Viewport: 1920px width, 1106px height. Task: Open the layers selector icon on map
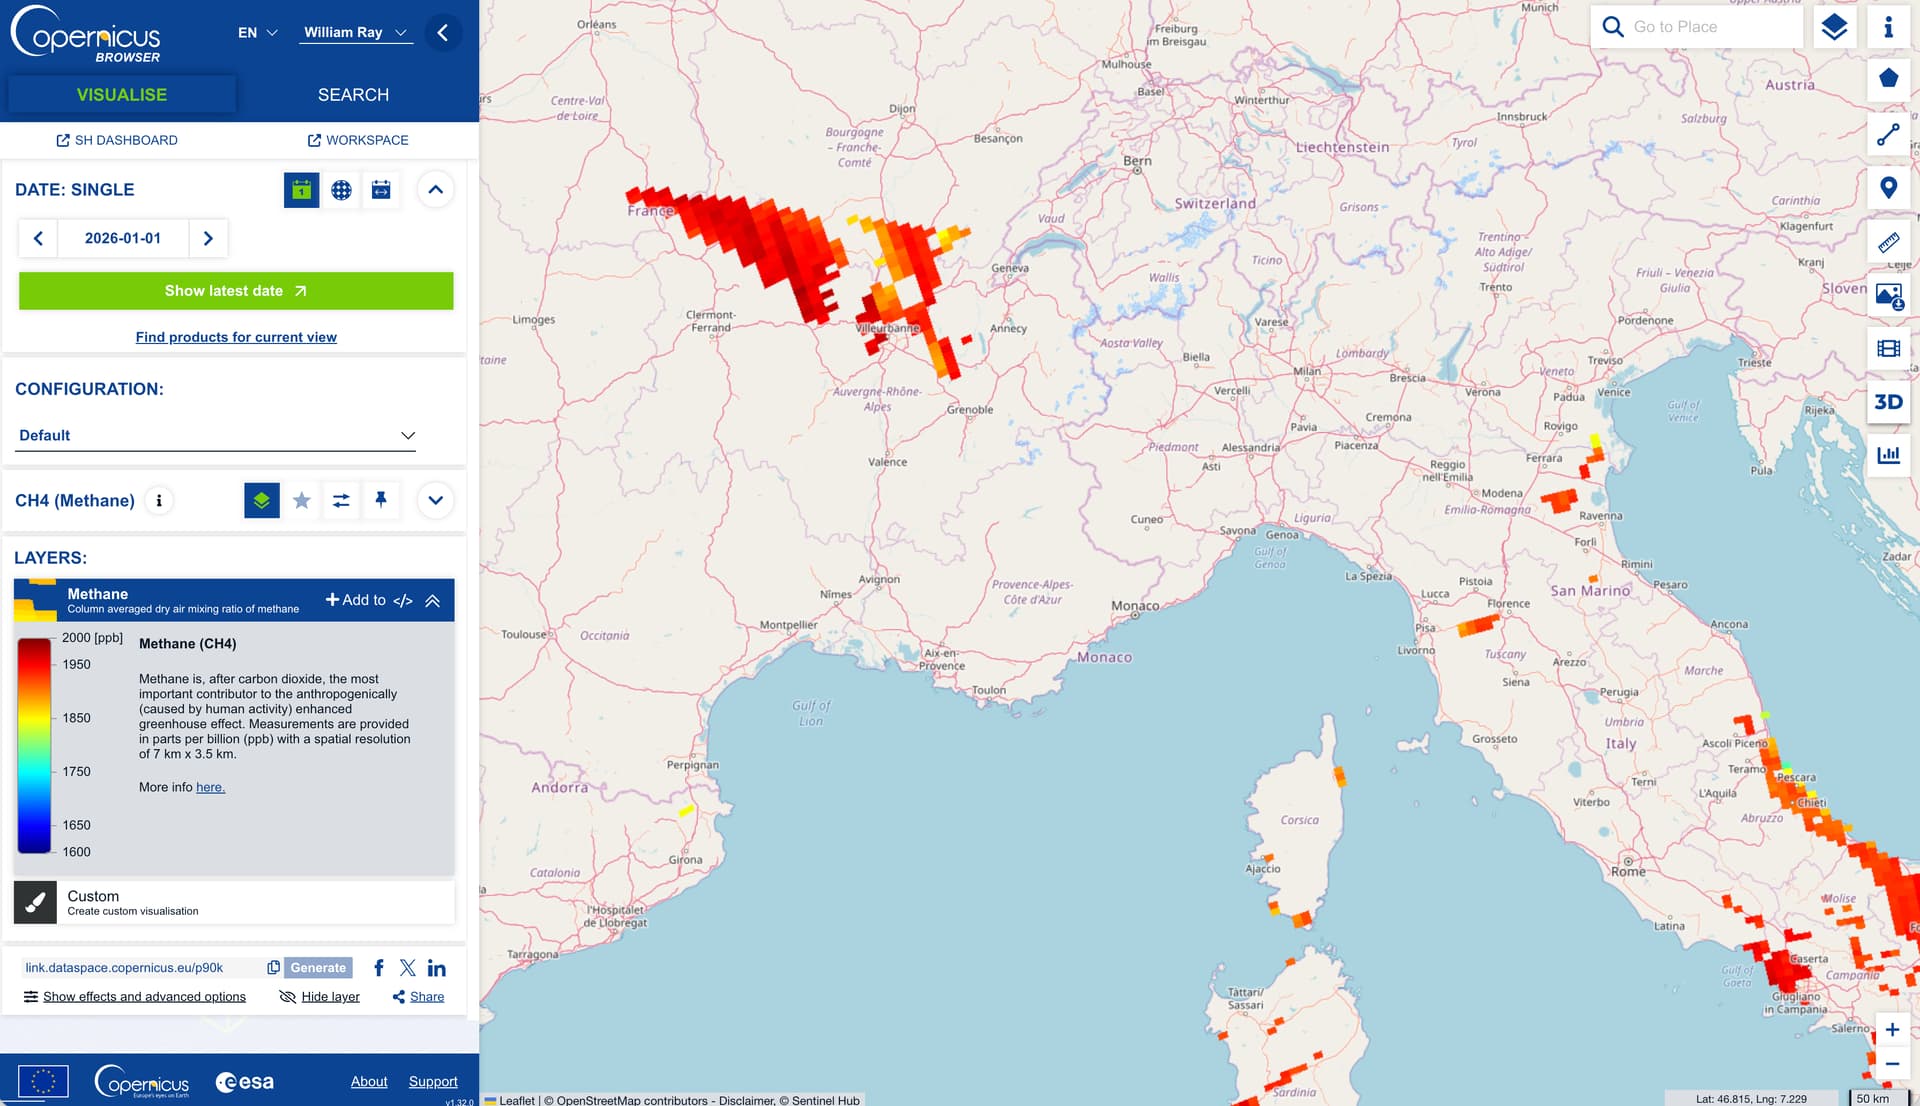(1834, 27)
